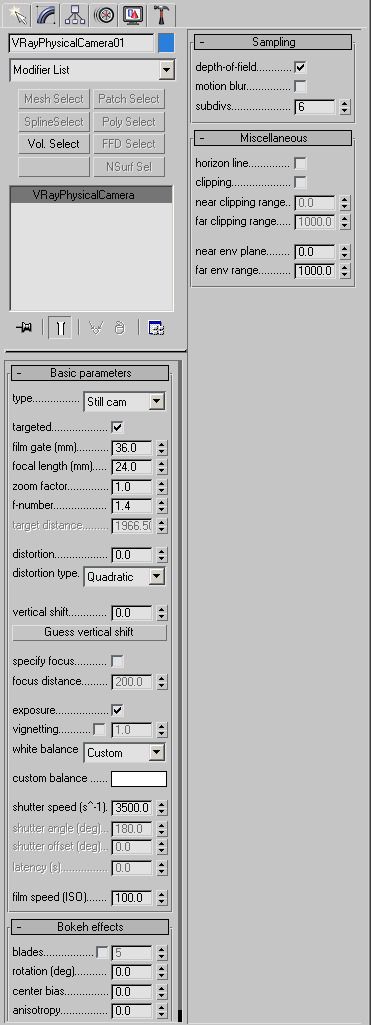Click the Vol. Select button

(x=54, y=144)
